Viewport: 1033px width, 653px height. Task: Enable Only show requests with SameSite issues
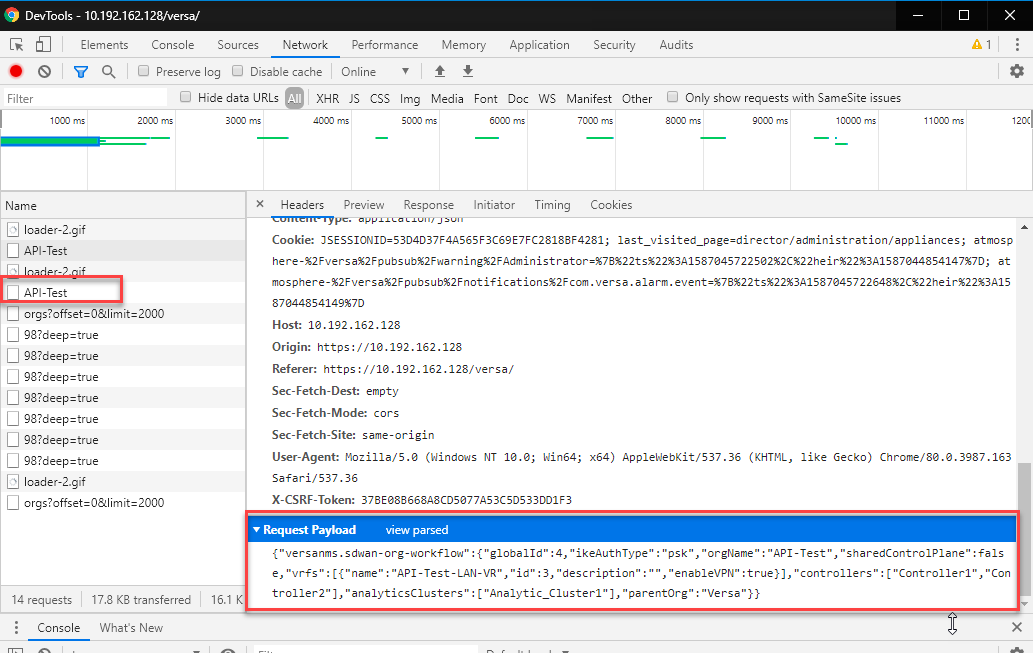point(673,98)
